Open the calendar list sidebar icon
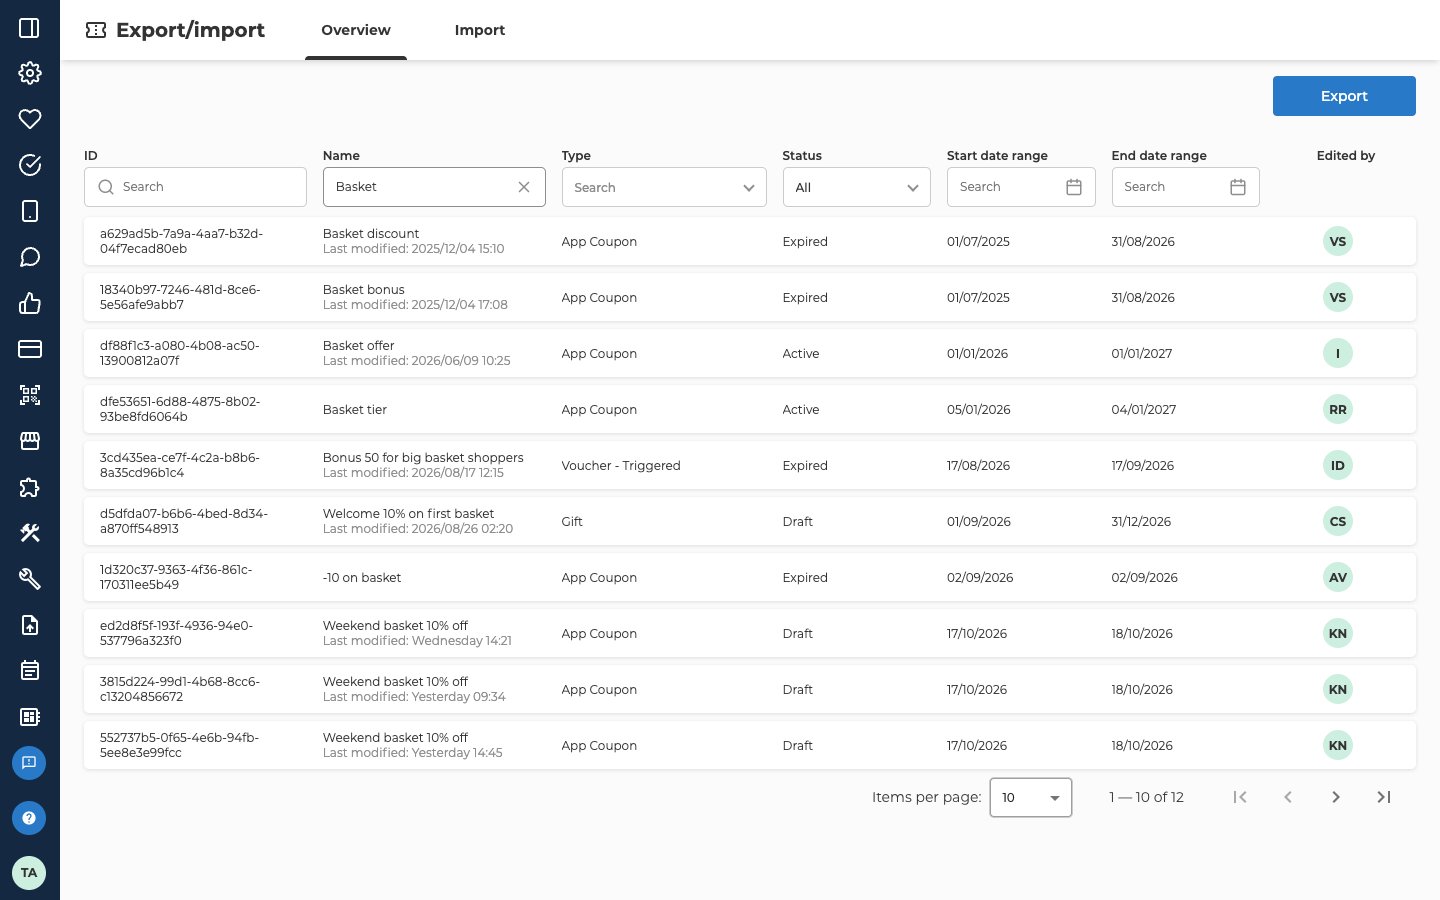This screenshot has height=900, width=1440. click(30, 671)
